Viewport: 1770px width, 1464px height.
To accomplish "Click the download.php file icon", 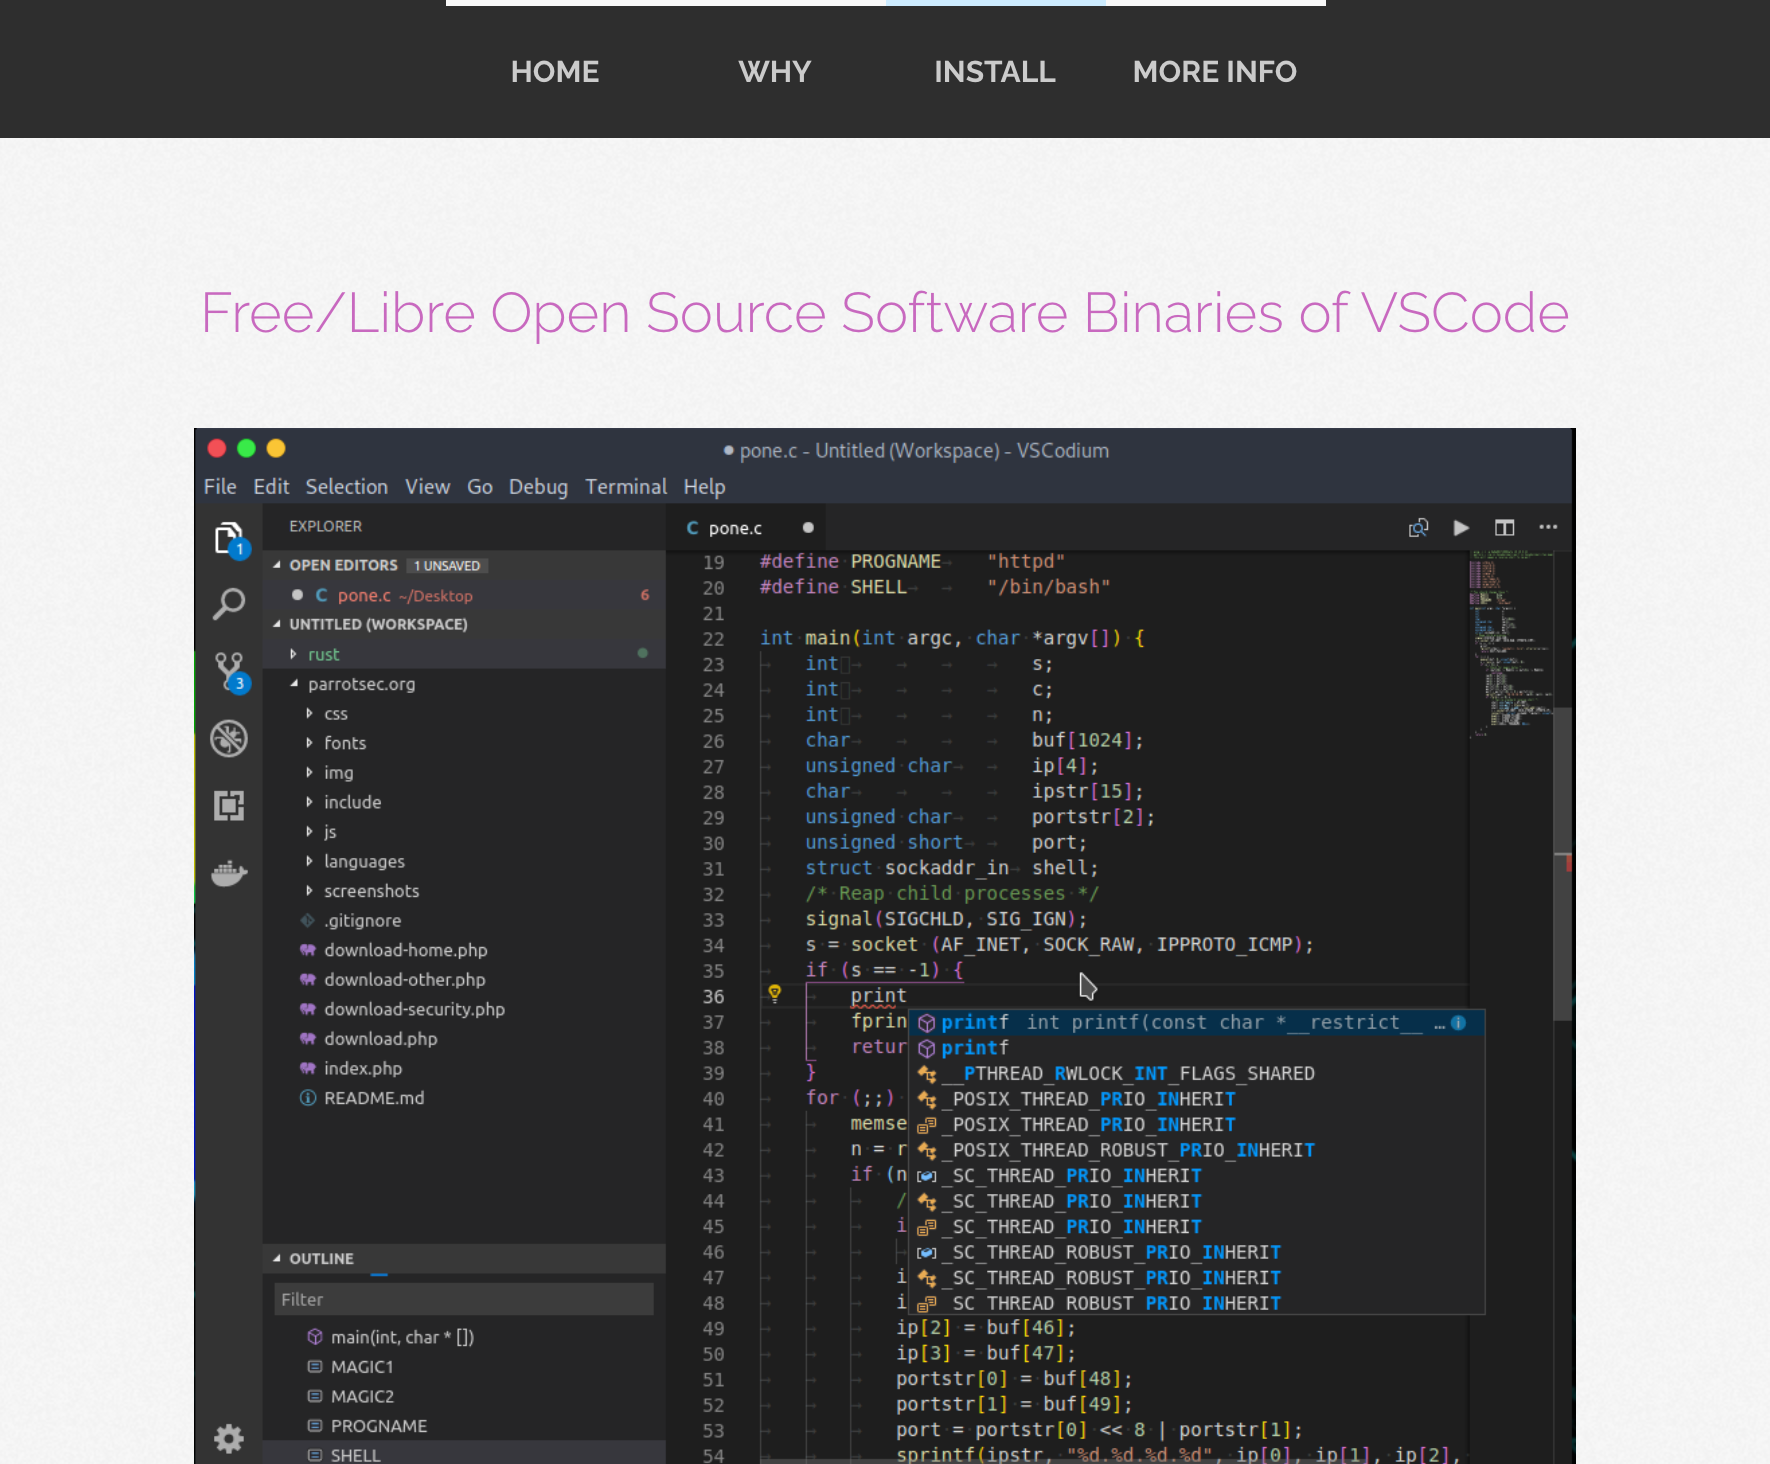I will (308, 1039).
